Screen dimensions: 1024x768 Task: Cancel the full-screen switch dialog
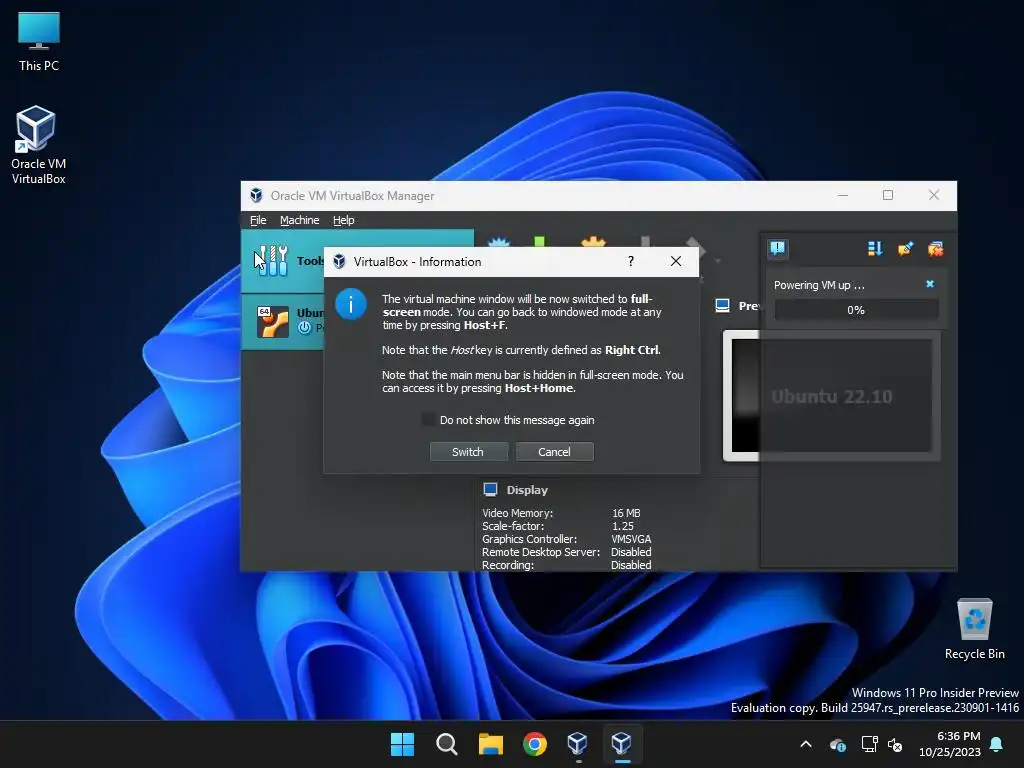point(554,452)
